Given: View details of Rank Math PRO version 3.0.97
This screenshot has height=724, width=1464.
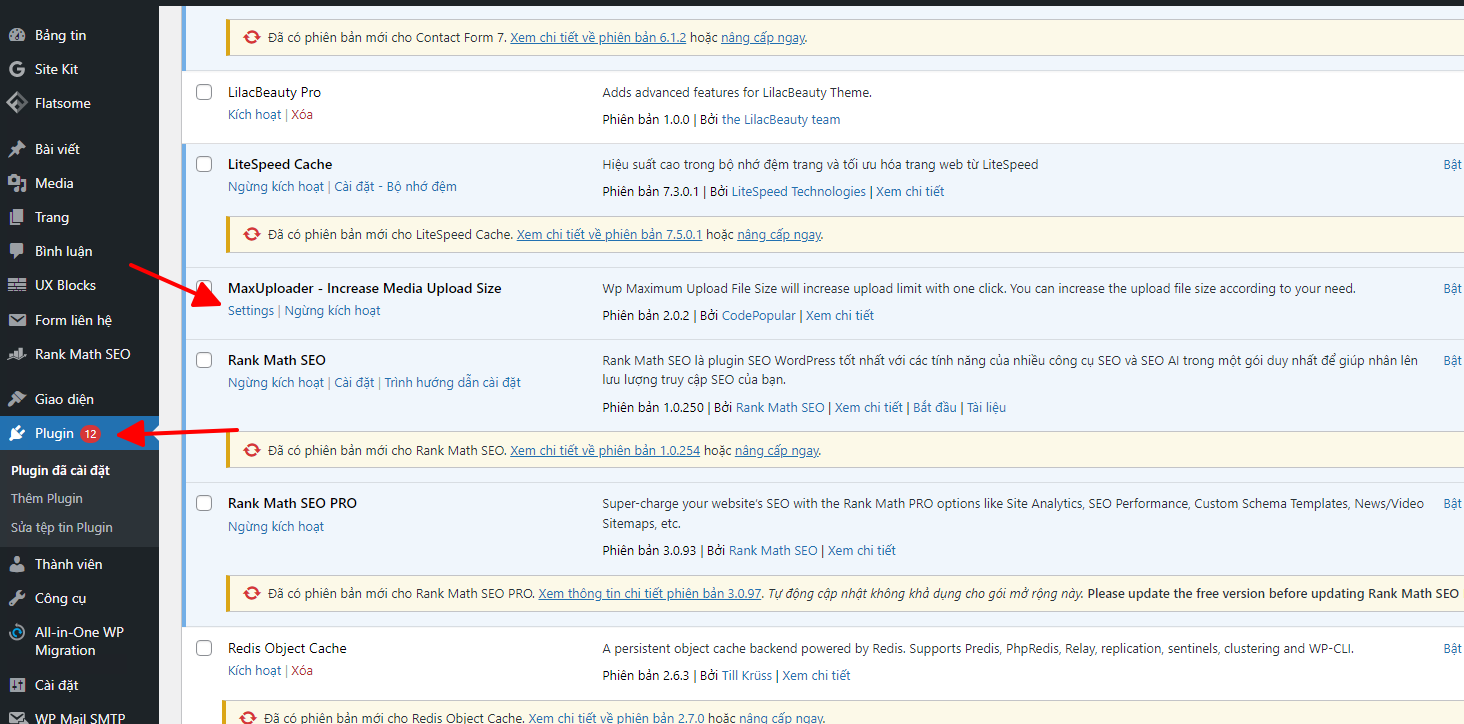Looking at the screenshot, I should click(651, 593).
